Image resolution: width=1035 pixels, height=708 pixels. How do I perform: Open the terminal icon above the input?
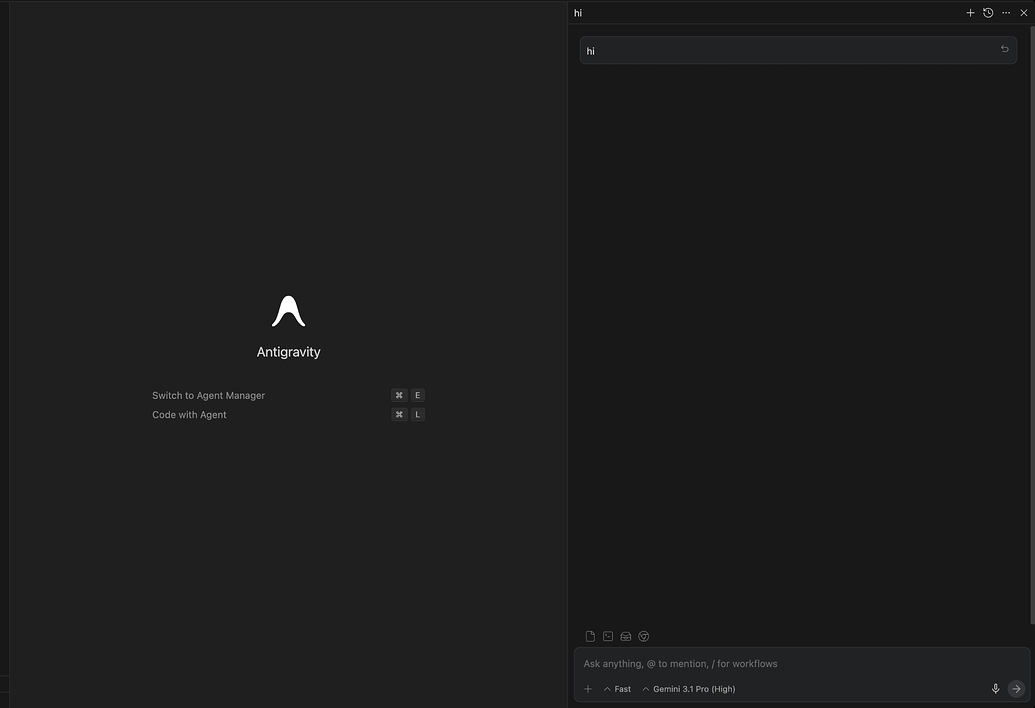point(608,636)
